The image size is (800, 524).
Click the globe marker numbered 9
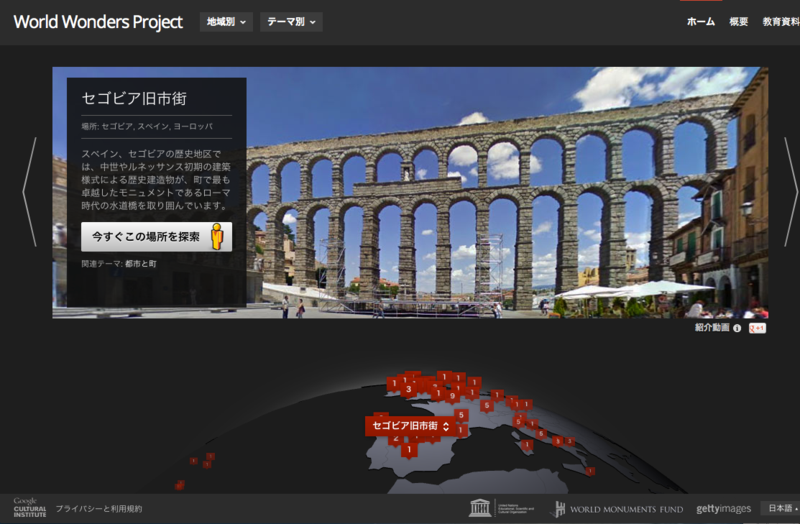[x=452, y=396]
